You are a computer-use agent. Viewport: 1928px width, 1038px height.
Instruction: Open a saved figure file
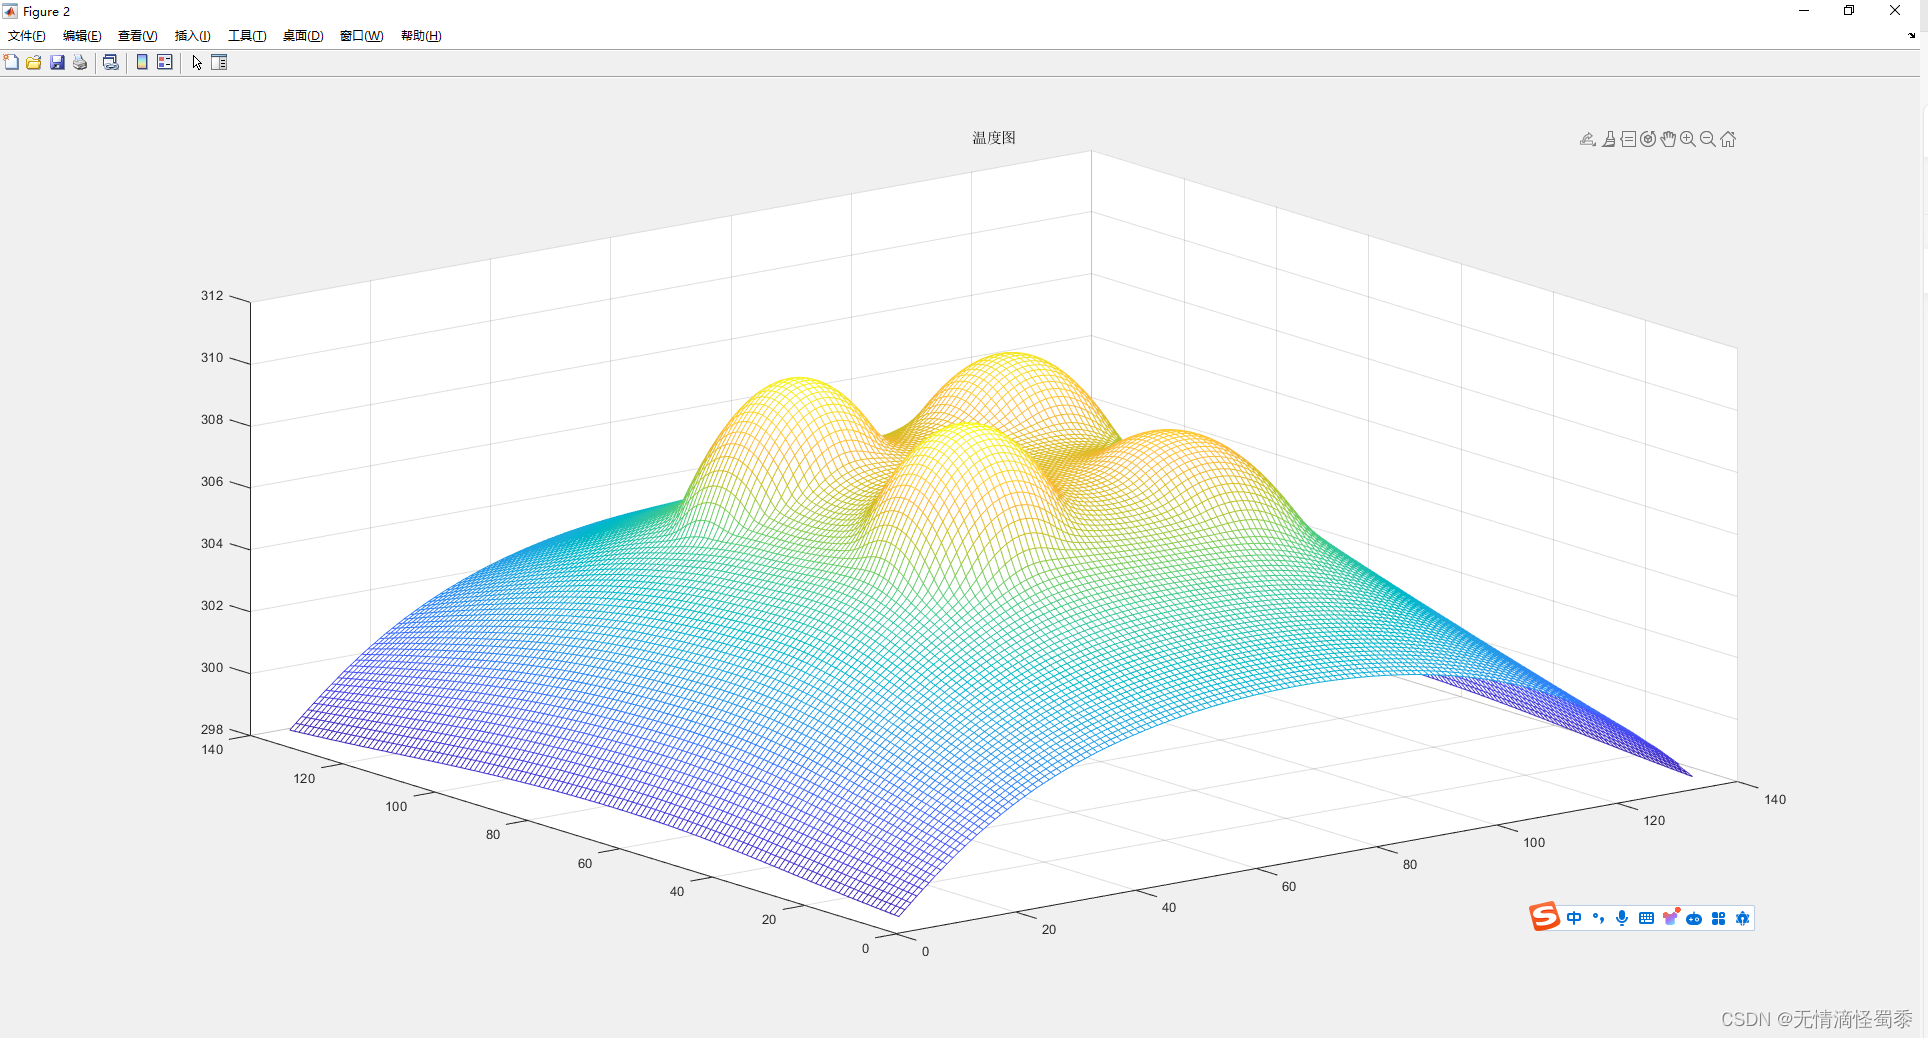pyautogui.click(x=33, y=62)
